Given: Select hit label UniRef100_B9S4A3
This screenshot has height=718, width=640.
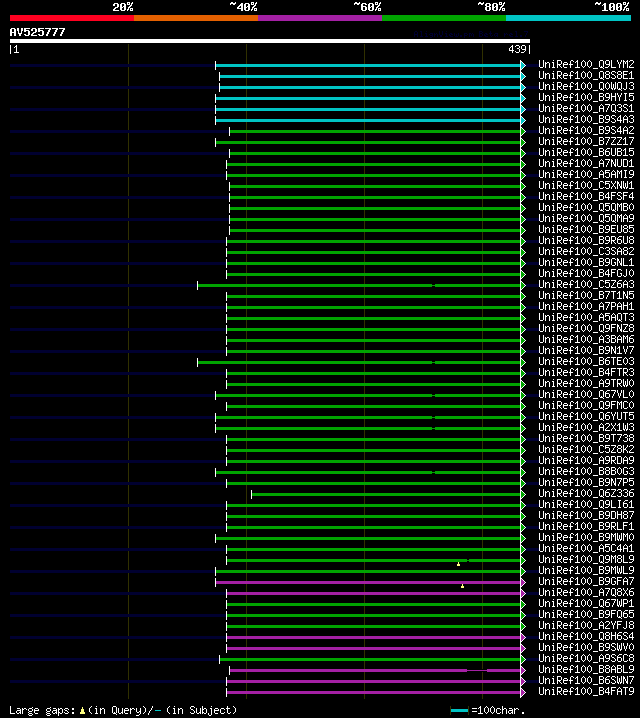Looking at the screenshot, I should 586,120.
